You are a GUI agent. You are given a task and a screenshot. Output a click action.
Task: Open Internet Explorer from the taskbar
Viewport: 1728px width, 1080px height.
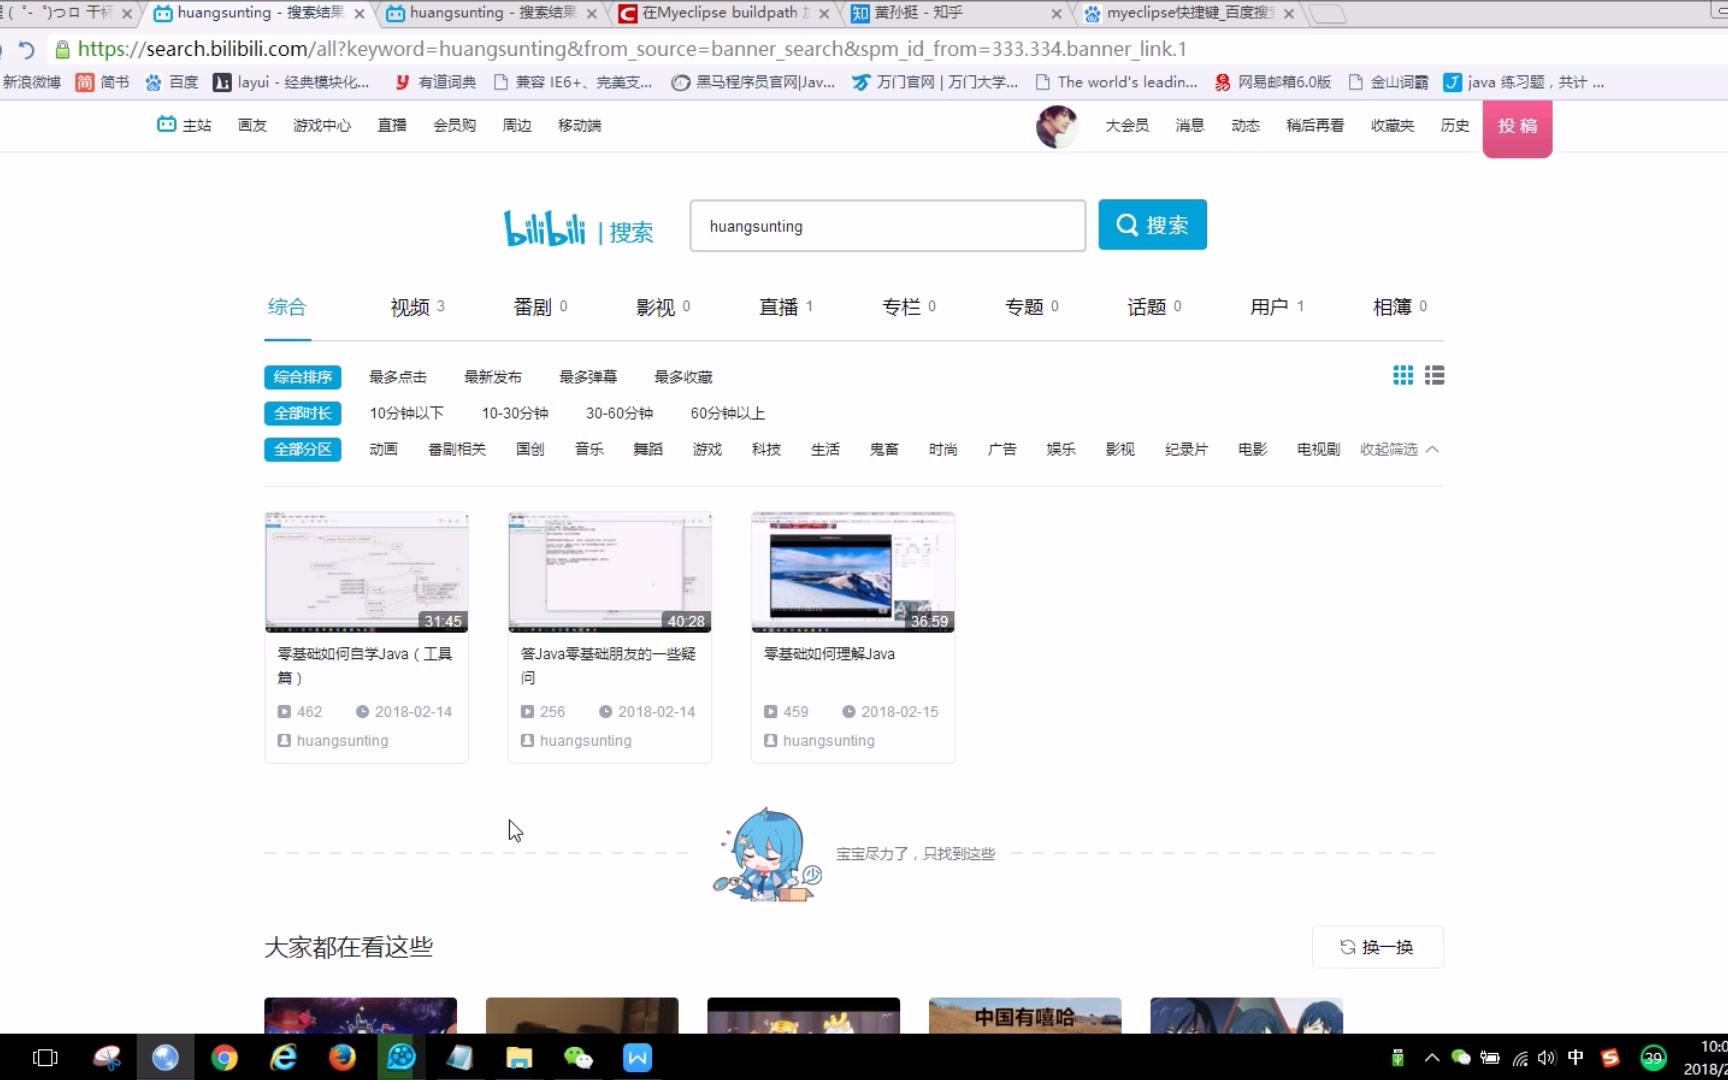[x=284, y=1057]
